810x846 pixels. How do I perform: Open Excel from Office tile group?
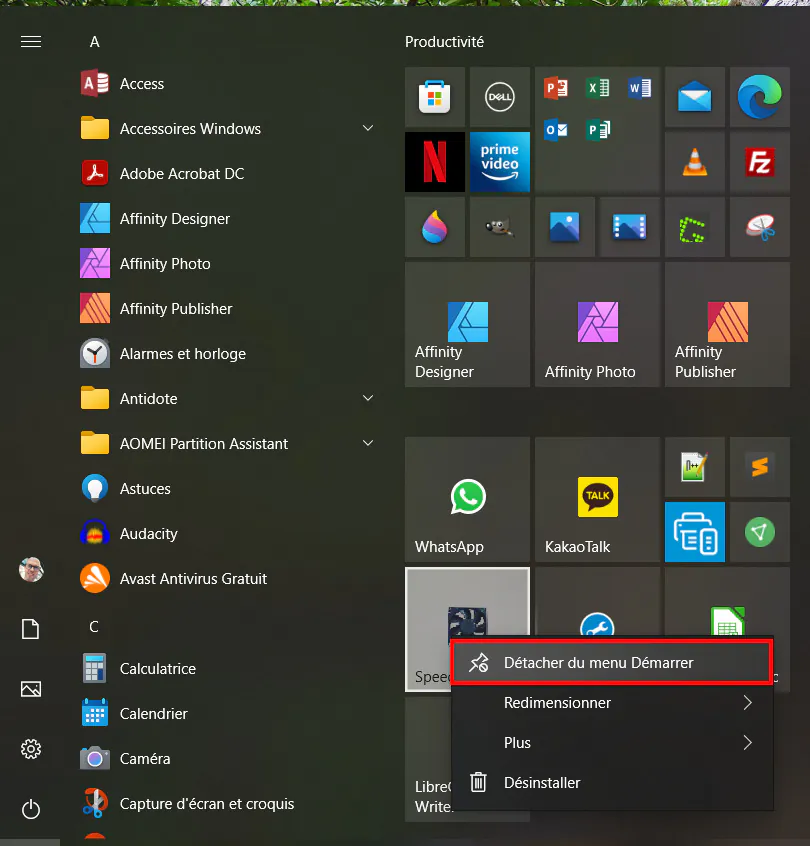[x=598, y=88]
